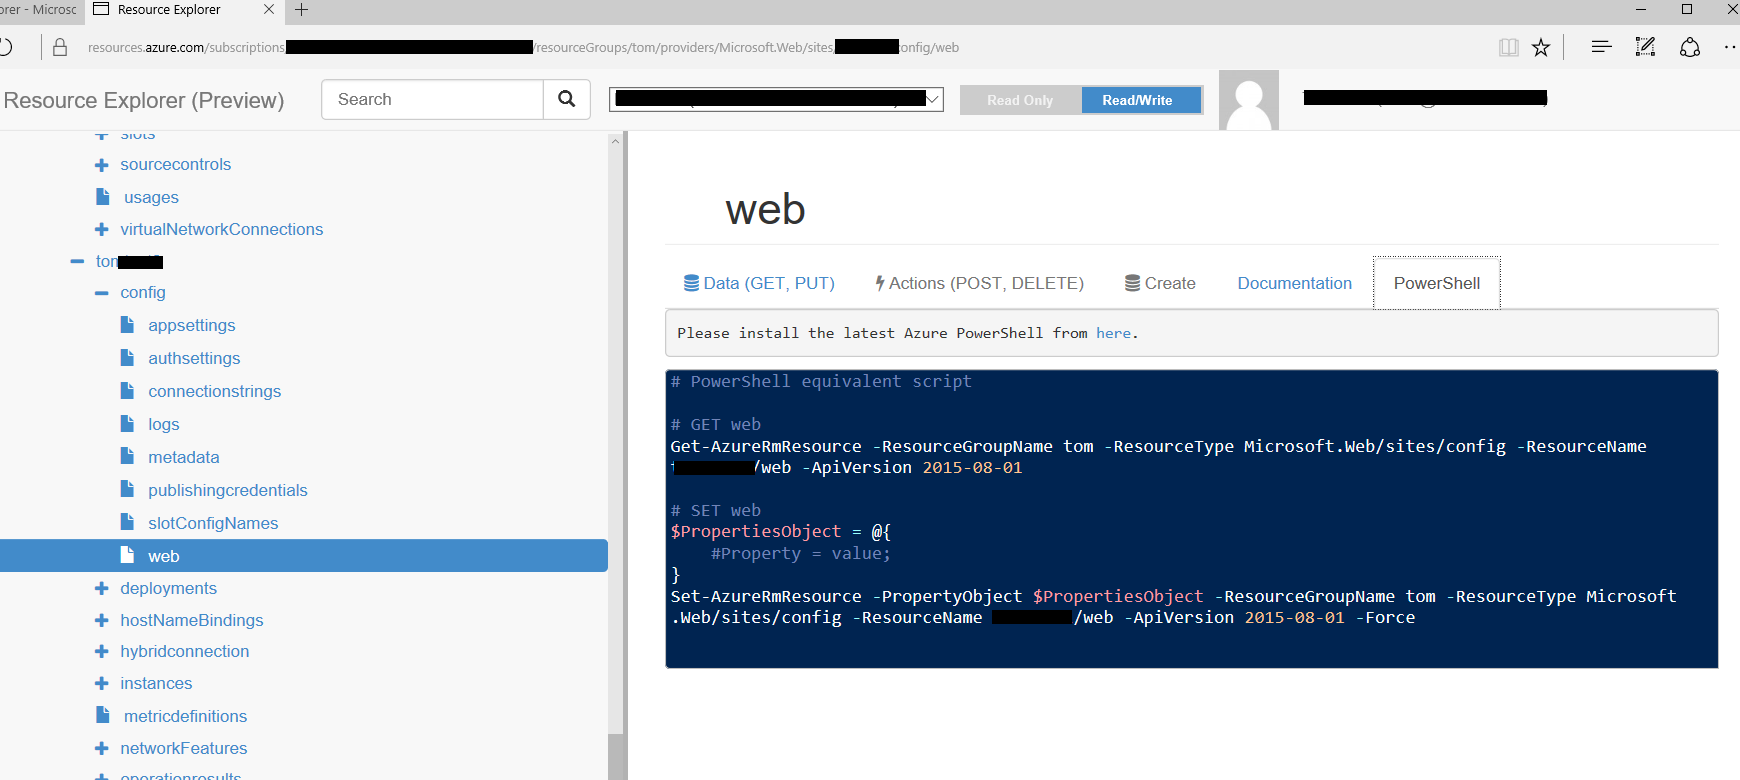
Task: Open the Documentation tab
Action: tap(1295, 283)
